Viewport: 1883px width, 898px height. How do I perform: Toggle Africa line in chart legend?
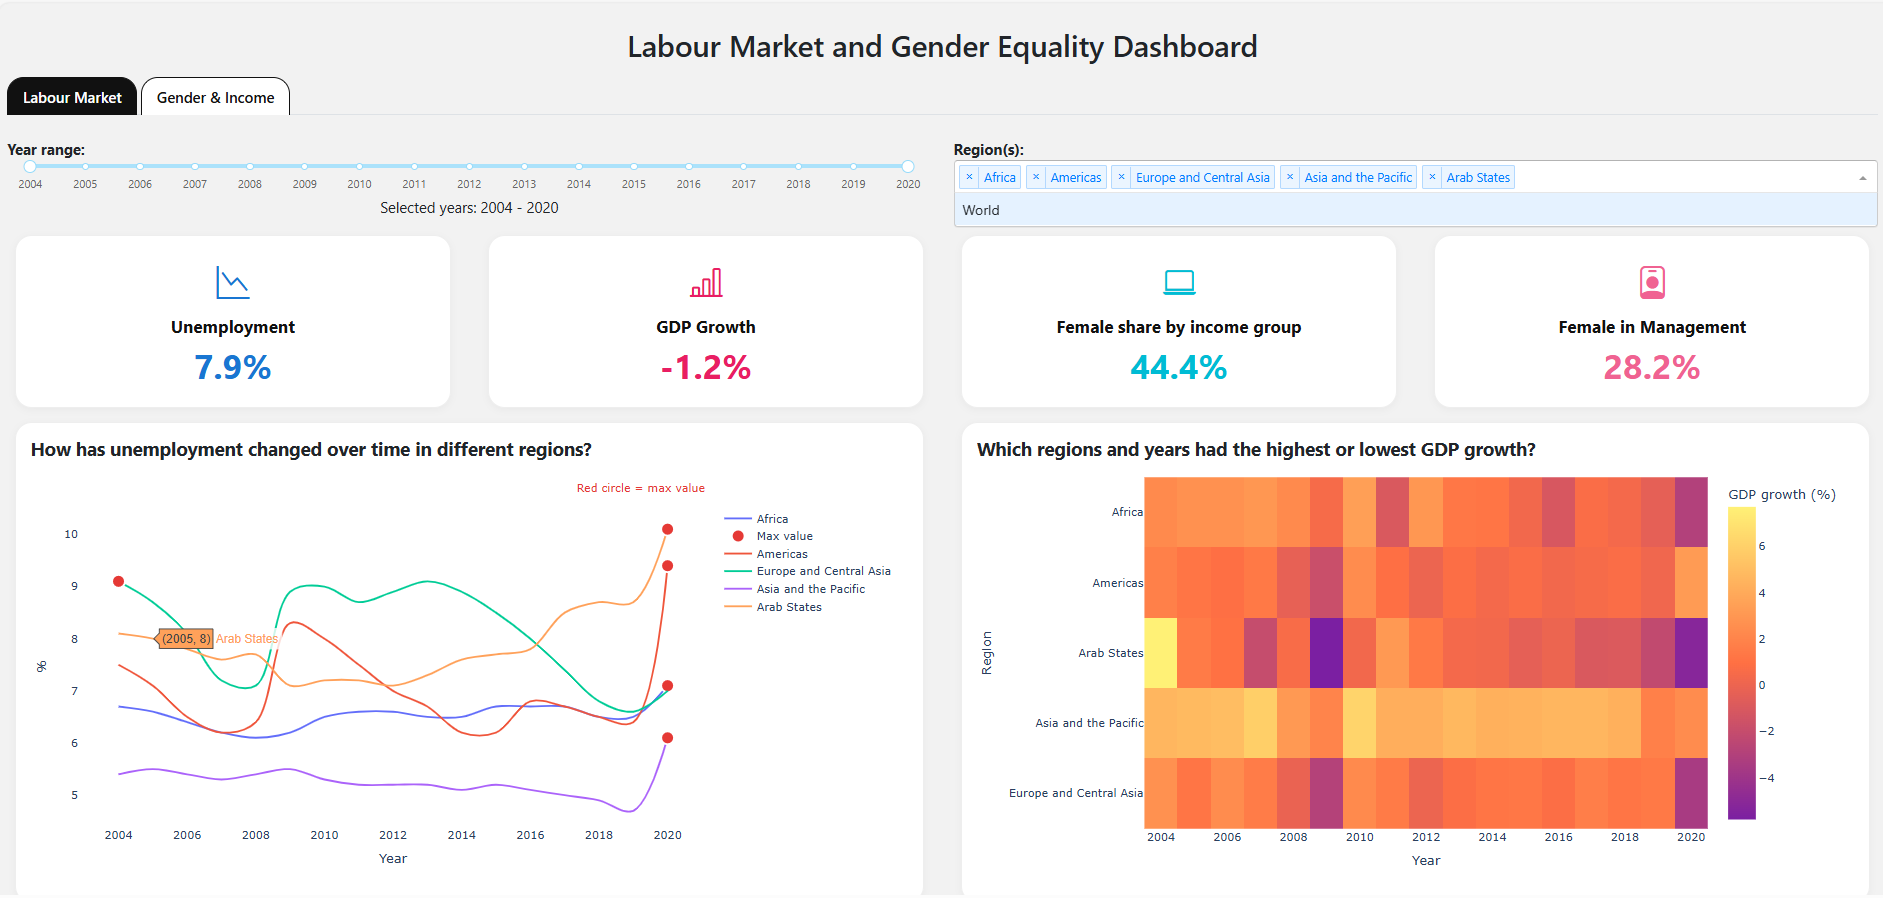(x=771, y=519)
